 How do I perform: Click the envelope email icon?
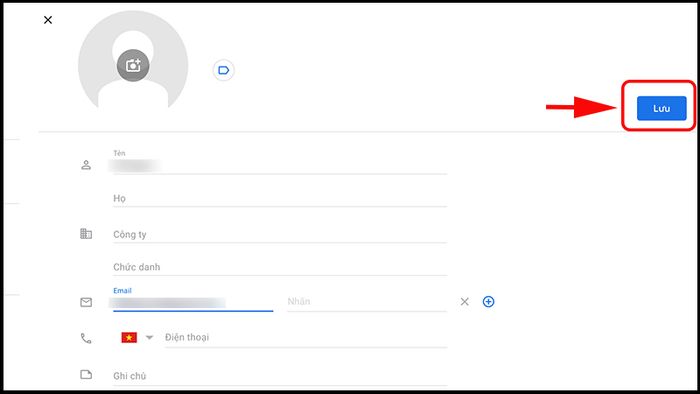pyautogui.click(x=86, y=302)
